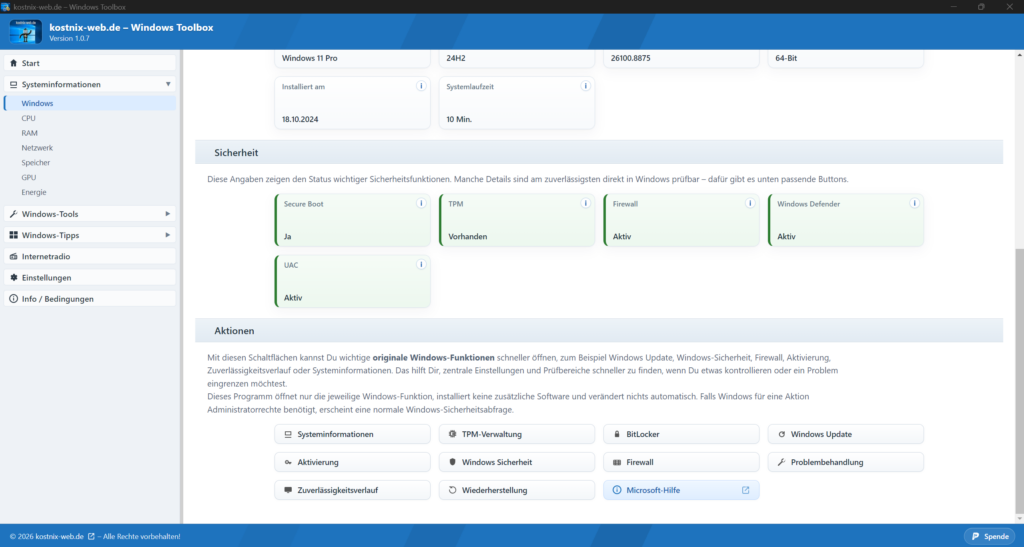Image resolution: width=1024 pixels, height=547 pixels.
Task: Click the gear icon beside Einstellungen
Action: point(13,277)
